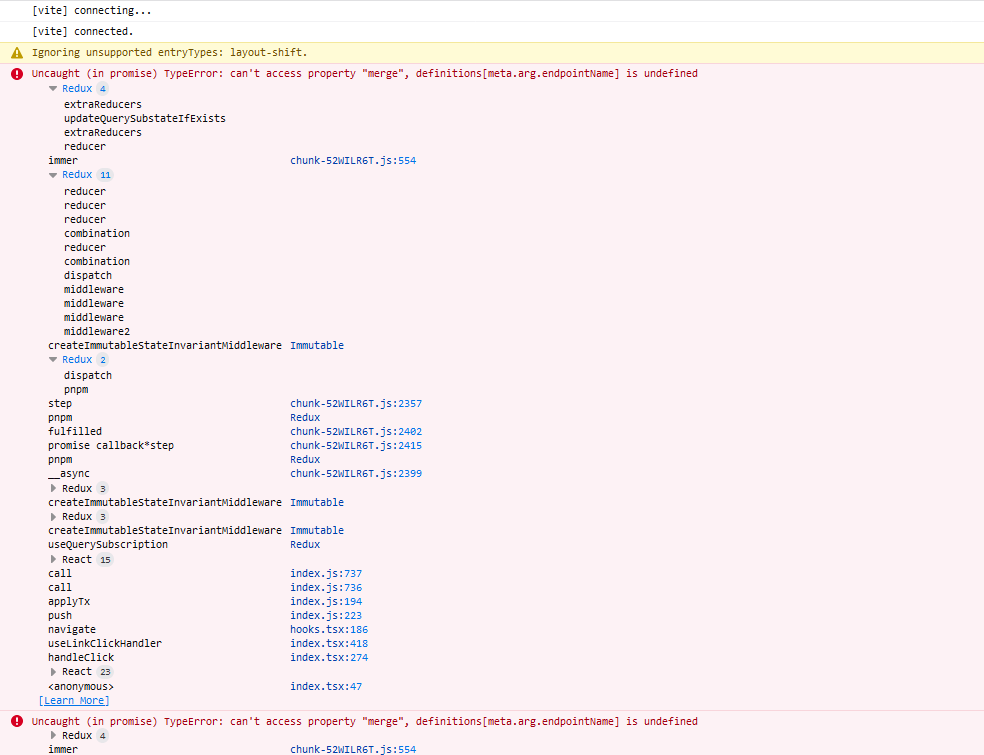Click the error icon on the bottom TypeError
The image size is (984, 755).
[x=16, y=720]
